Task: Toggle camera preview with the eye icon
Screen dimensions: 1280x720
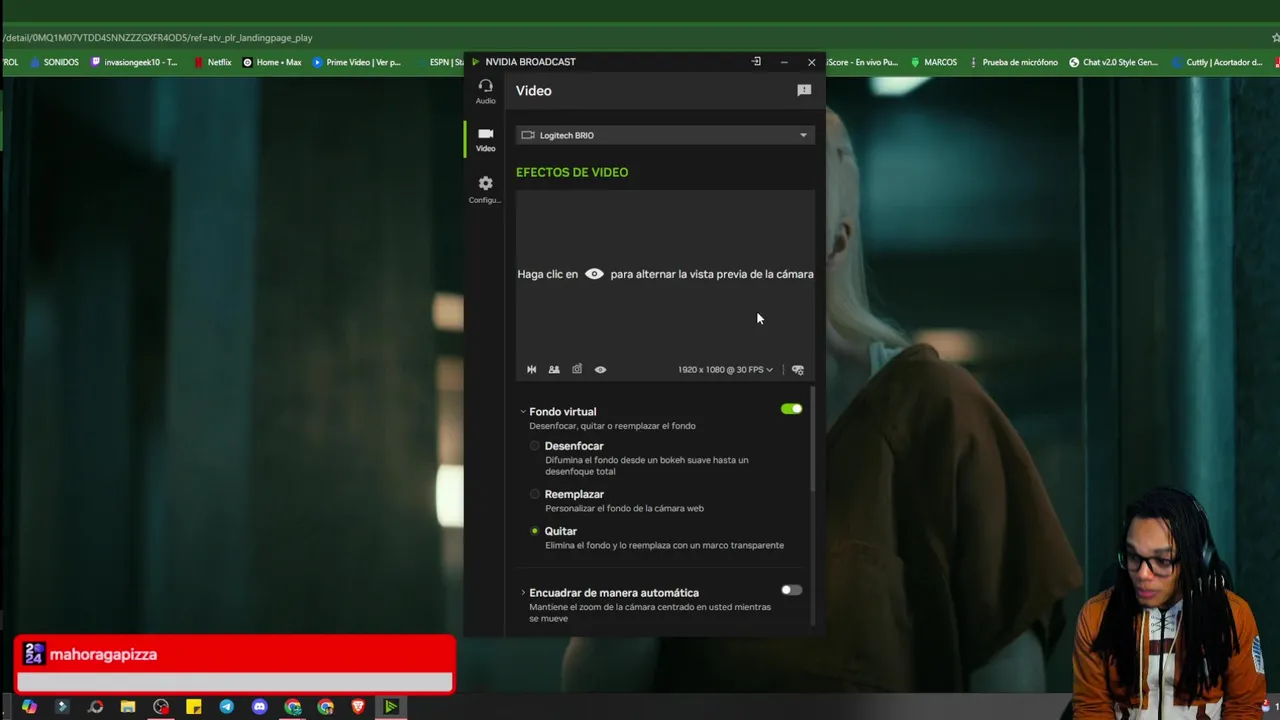Action: coord(600,370)
